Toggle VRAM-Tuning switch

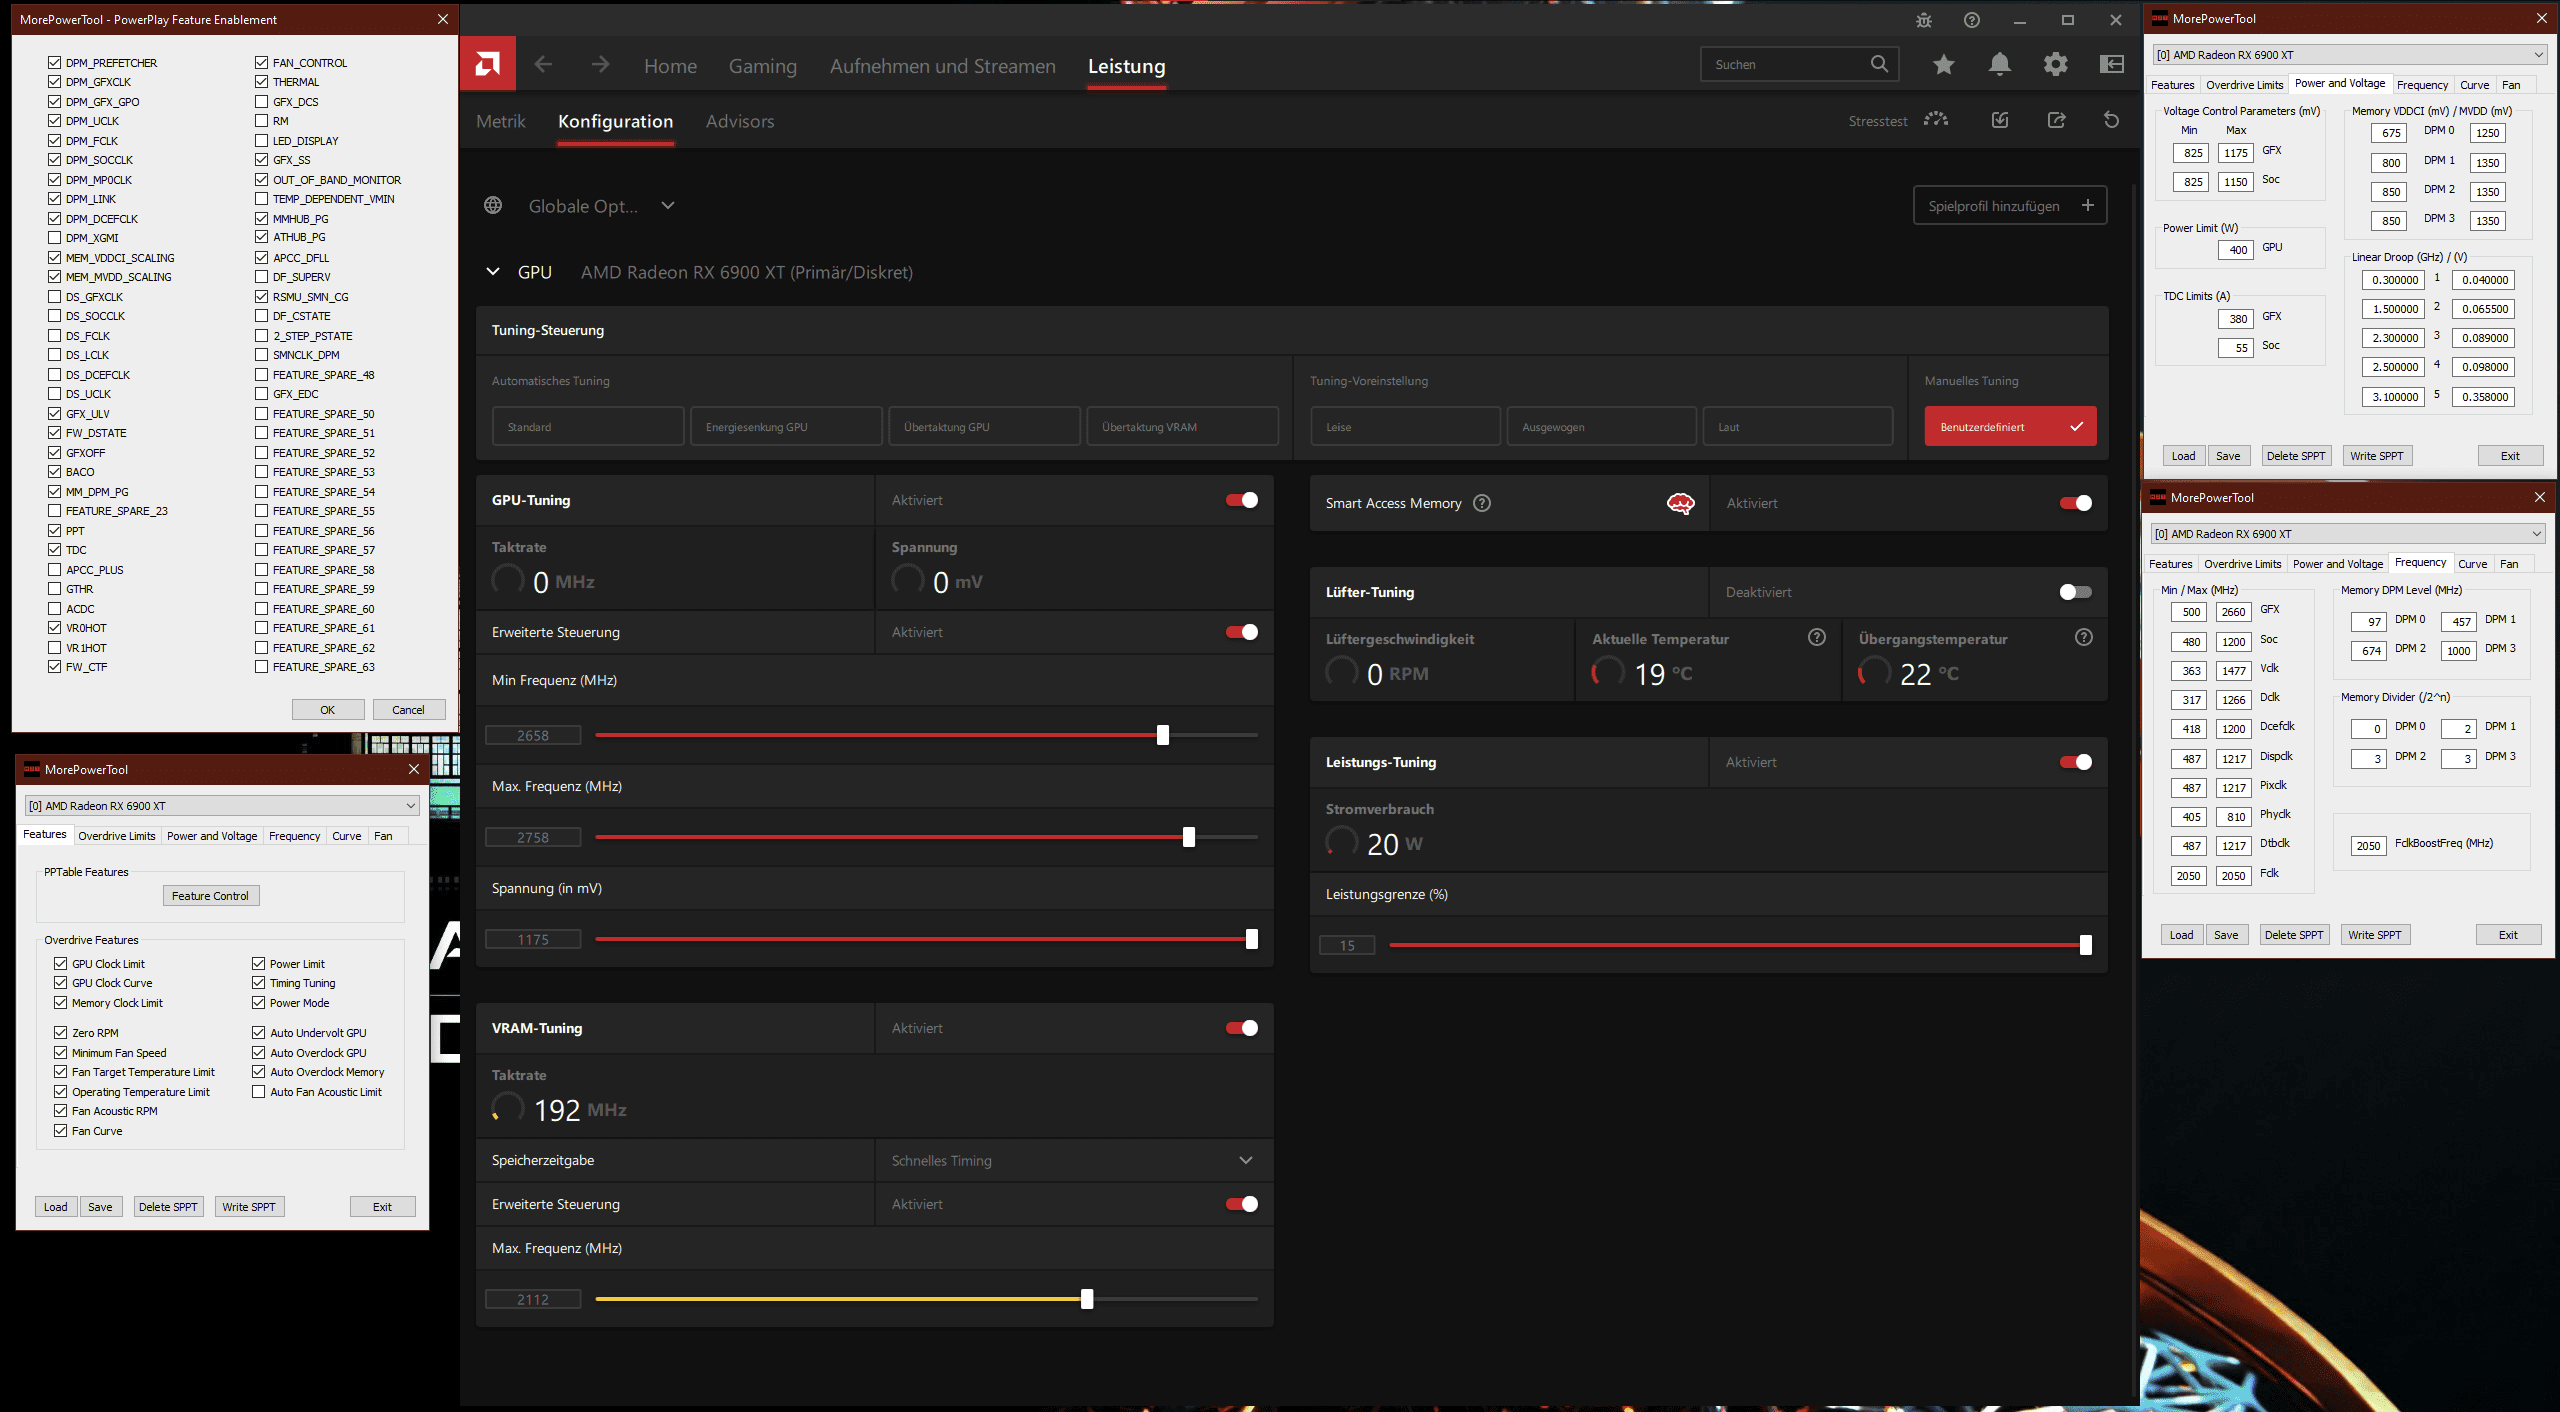tap(1242, 1028)
